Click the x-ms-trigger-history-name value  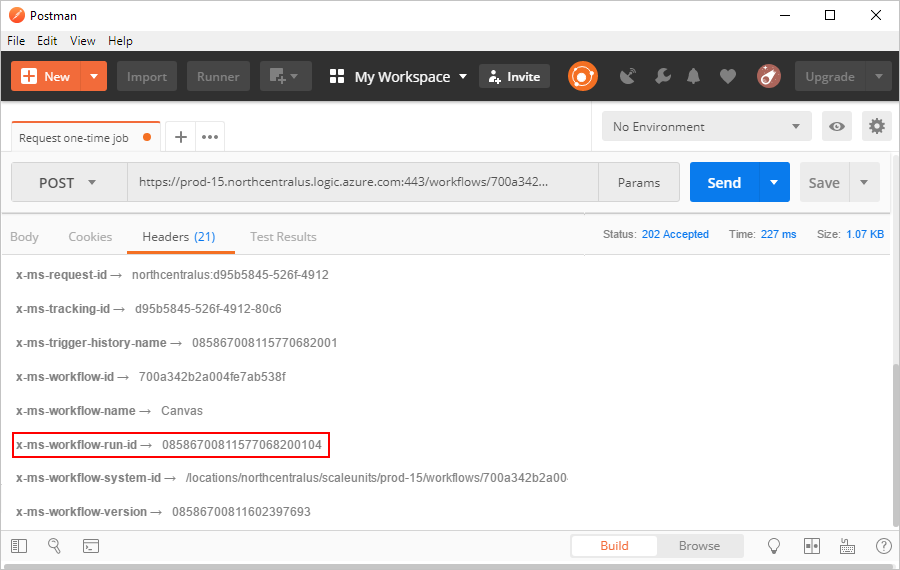tap(265, 343)
